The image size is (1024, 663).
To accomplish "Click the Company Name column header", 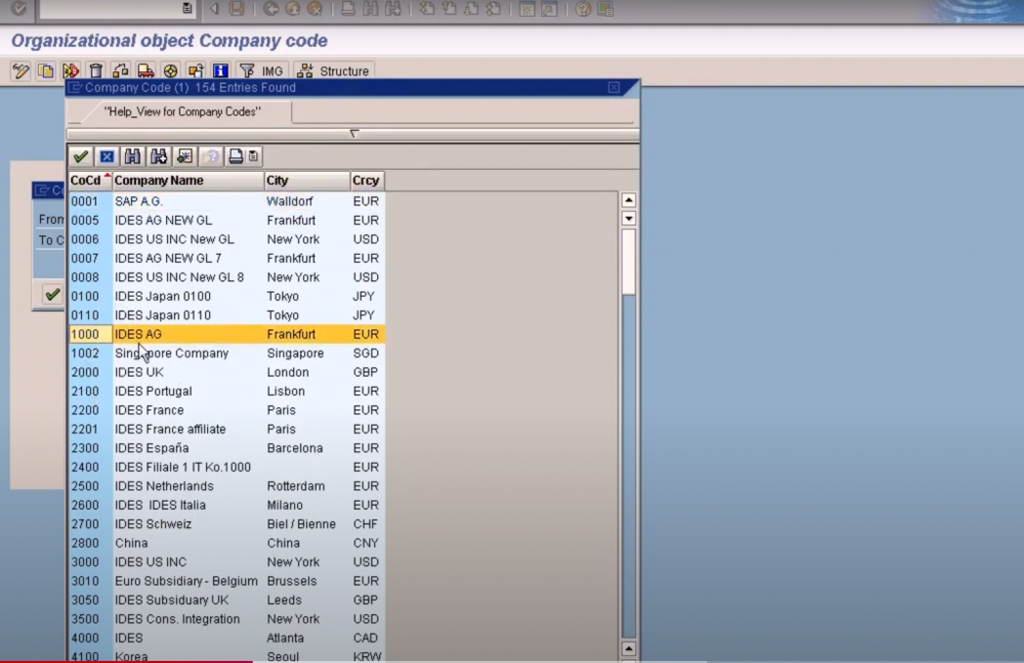I will pos(188,180).
